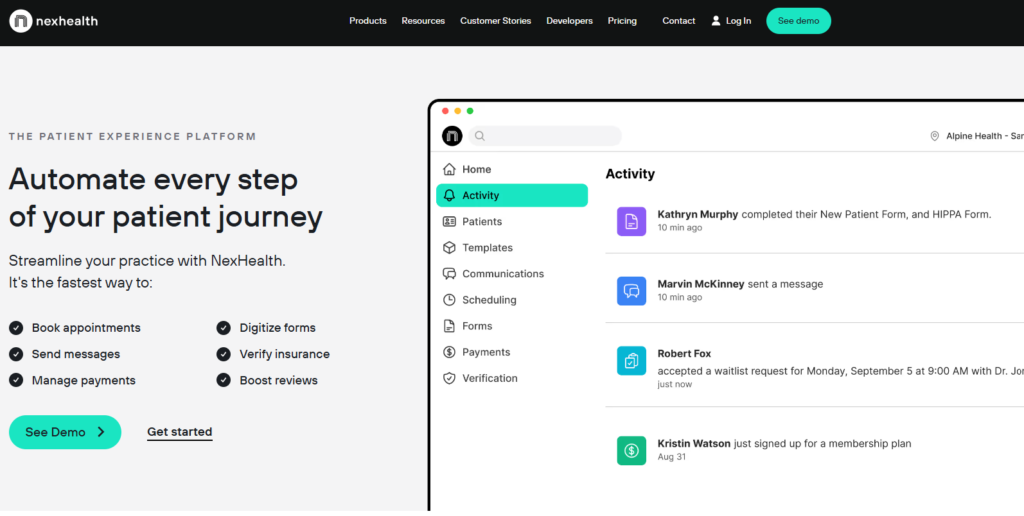Viewport: 1024px width, 516px height.
Task: Click the green macOS window dot
Action: tap(470, 111)
